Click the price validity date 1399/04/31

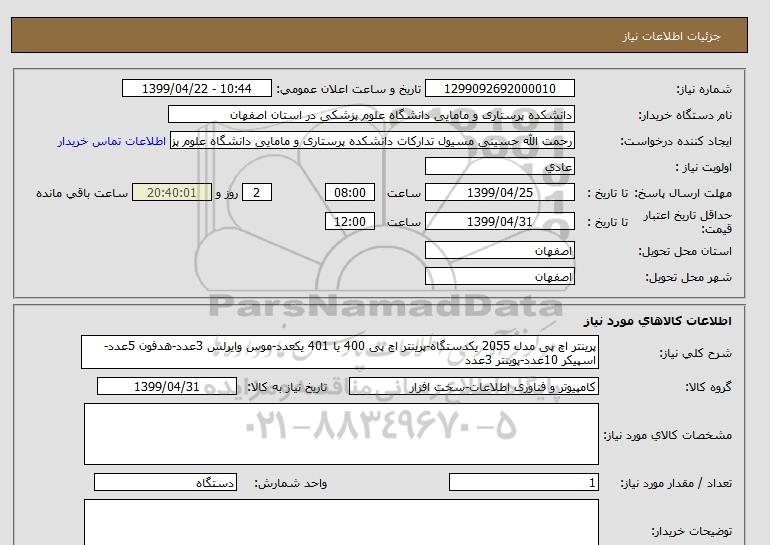(x=499, y=221)
